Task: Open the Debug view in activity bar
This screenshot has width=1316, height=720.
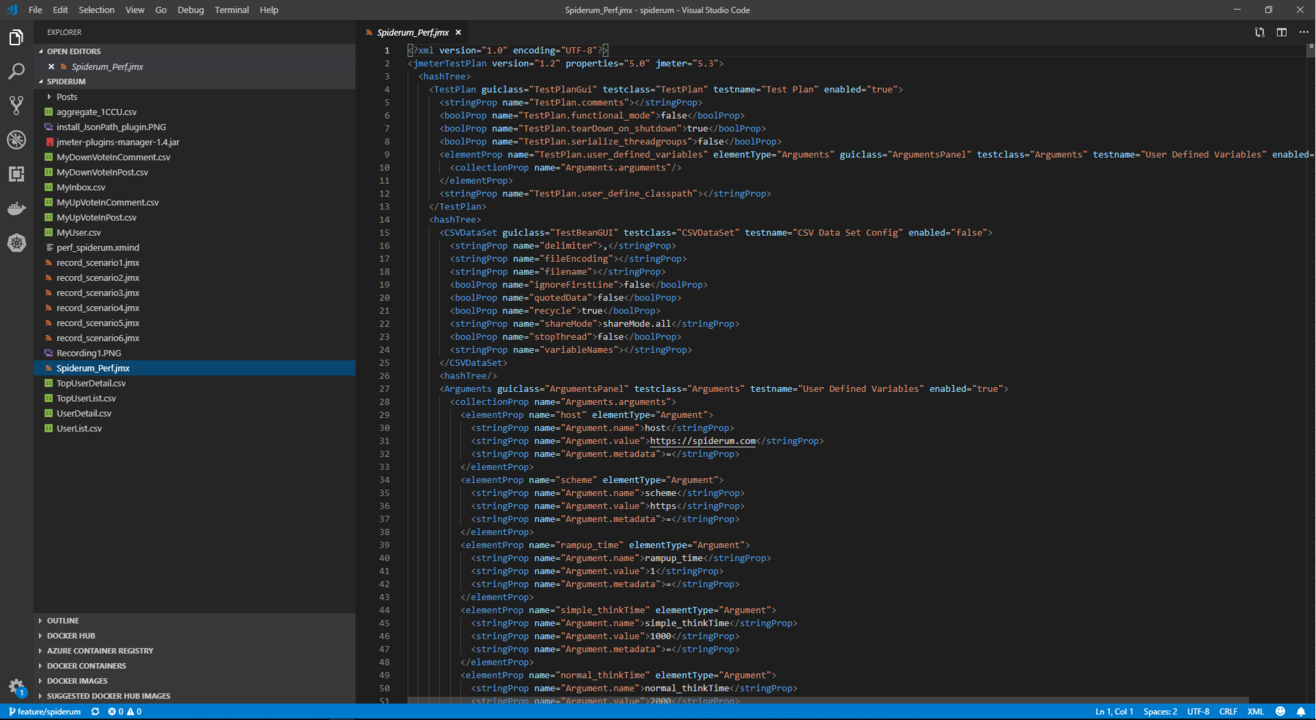Action: coord(16,140)
